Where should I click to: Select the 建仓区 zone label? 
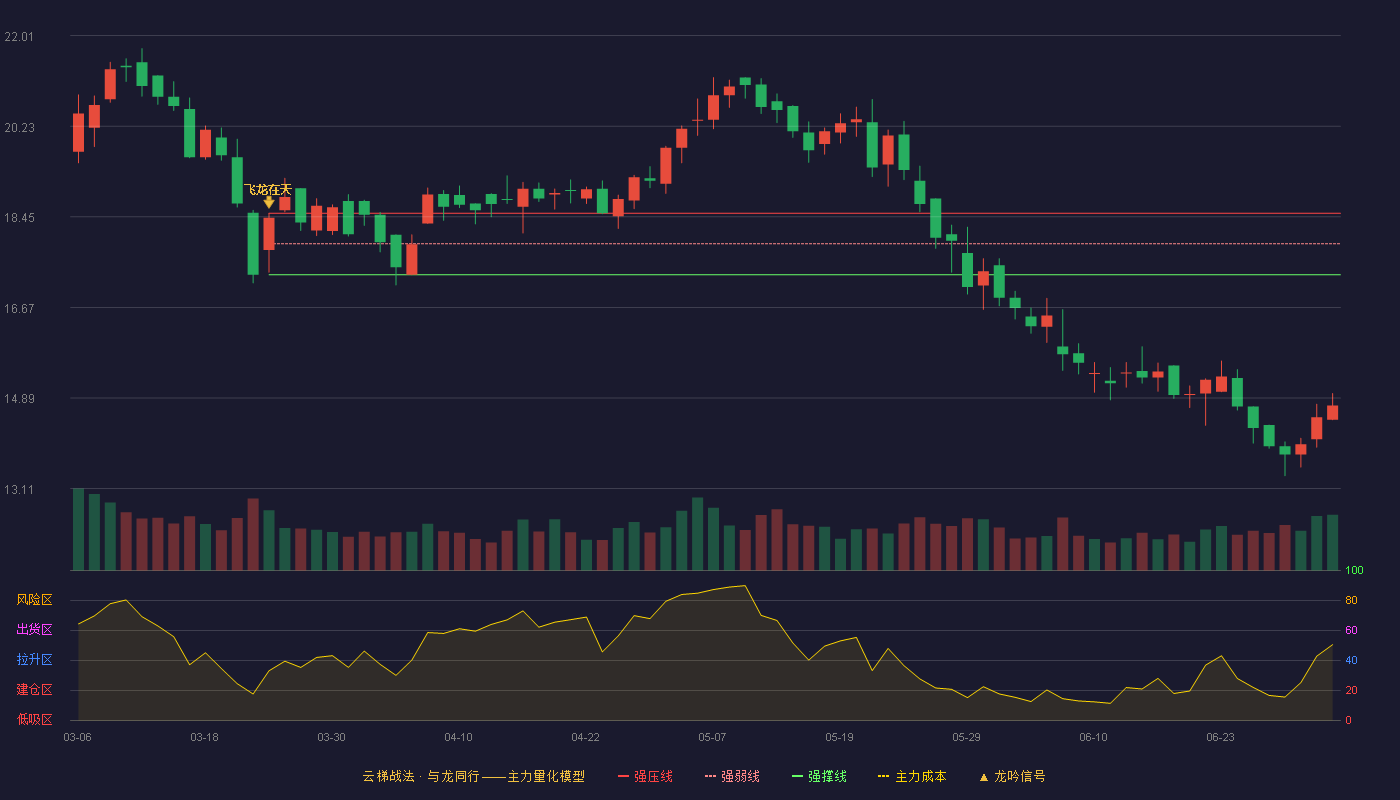pyautogui.click(x=34, y=690)
